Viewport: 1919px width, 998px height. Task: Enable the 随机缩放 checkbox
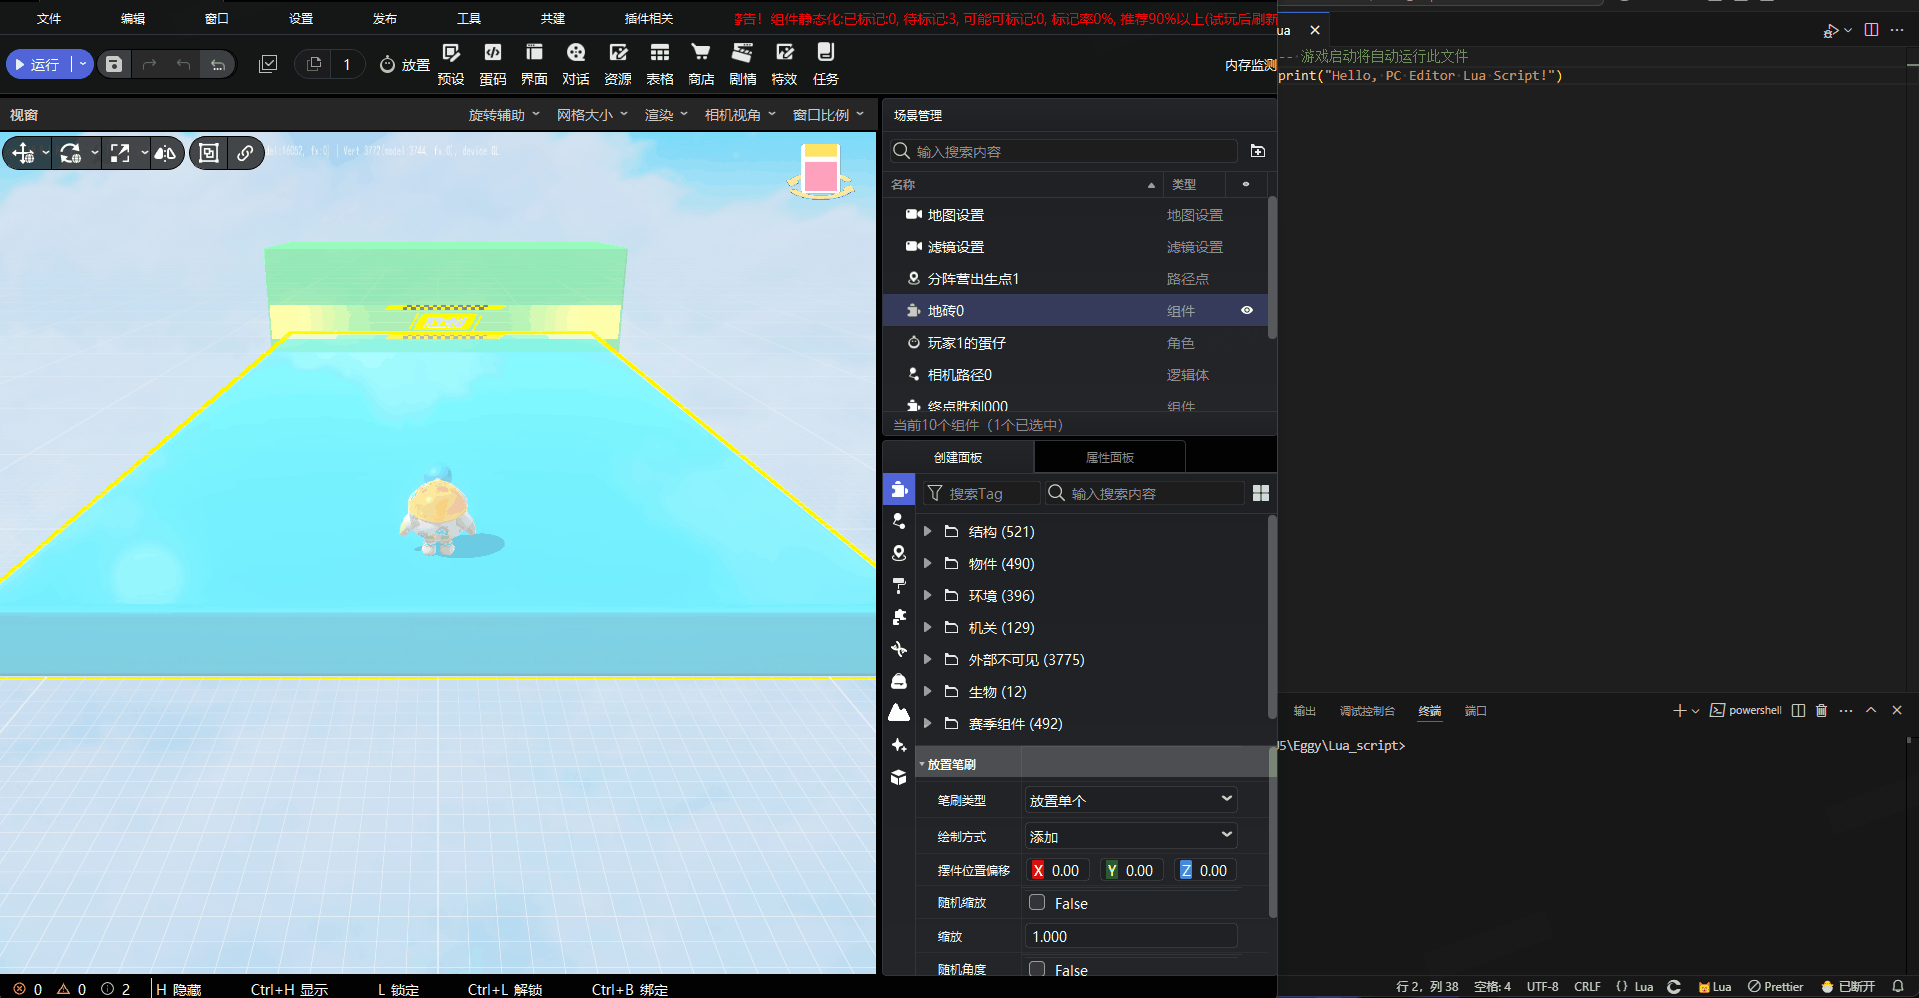coord(1037,902)
